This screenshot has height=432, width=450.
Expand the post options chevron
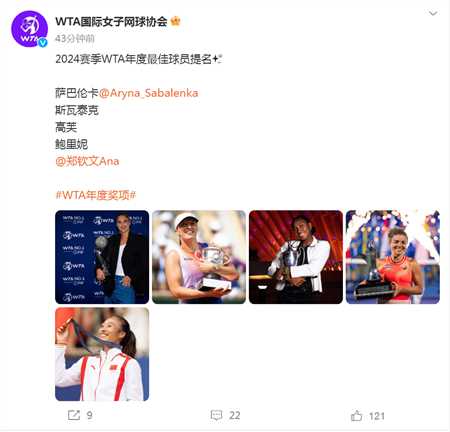433,14
